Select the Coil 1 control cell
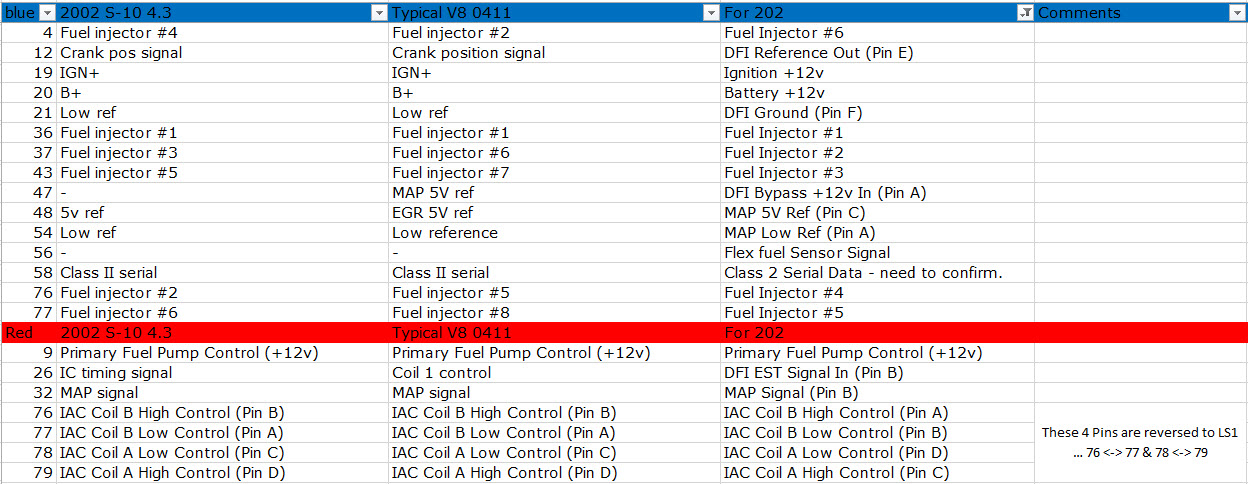The height and width of the screenshot is (484, 1248). click(x=554, y=372)
